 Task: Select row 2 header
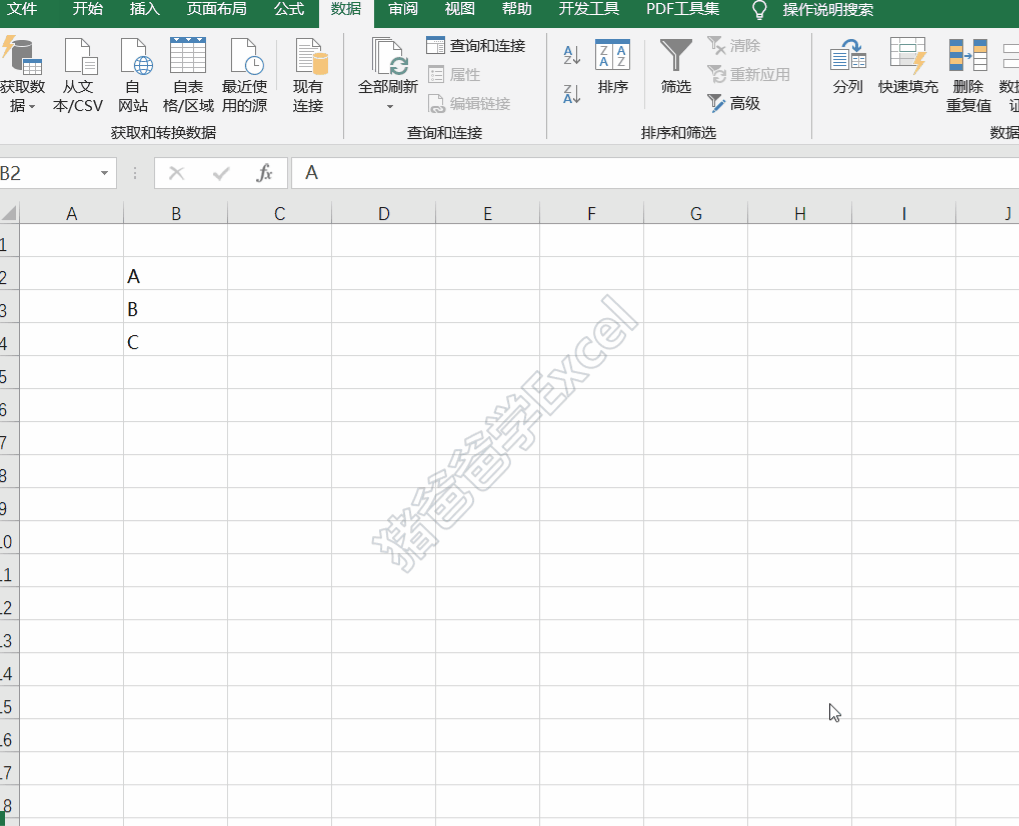click(9, 274)
